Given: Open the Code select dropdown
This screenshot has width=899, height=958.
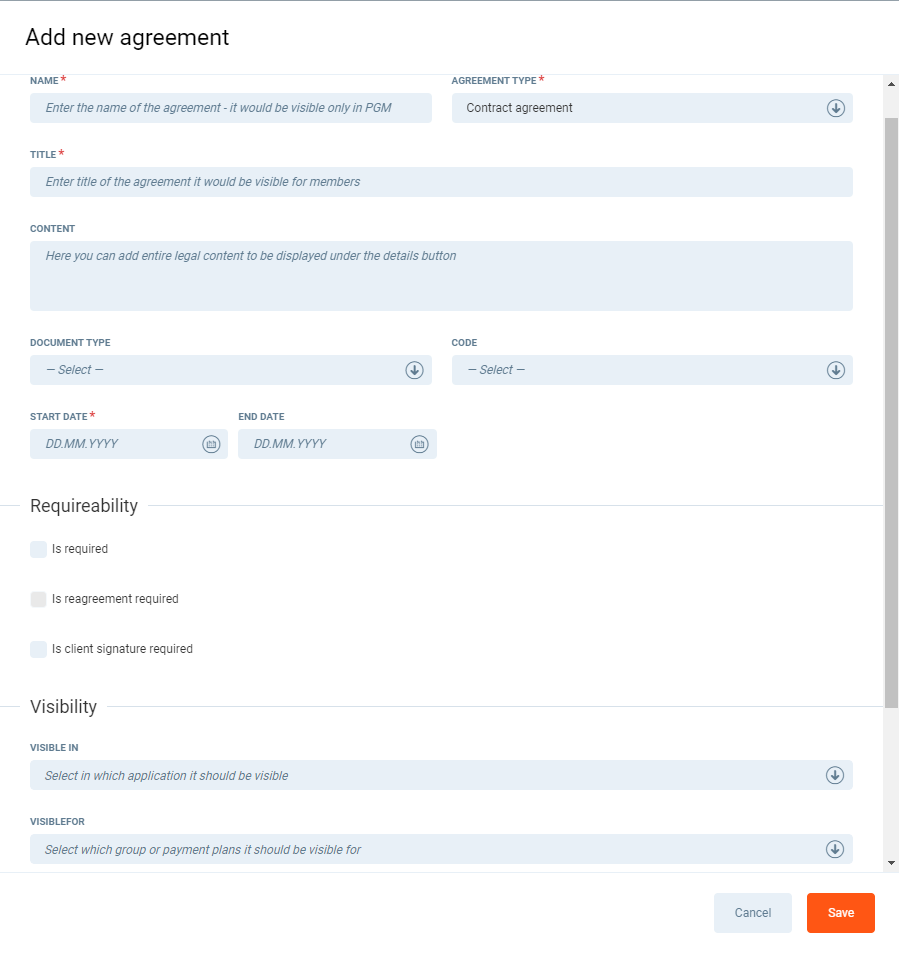Looking at the screenshot, I should 640,370.
